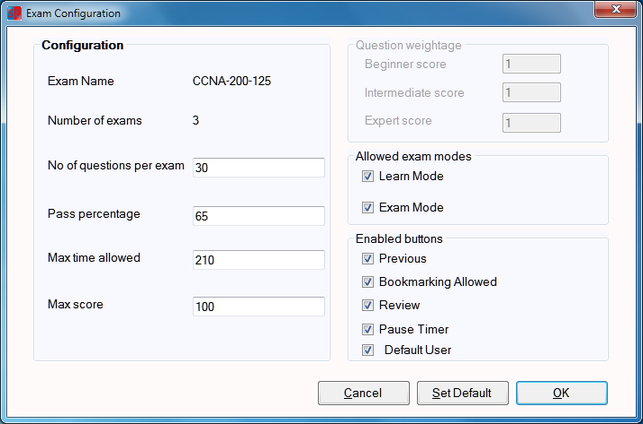Viewport: 643px width, 424px height.
Task: Close the Exam Configuration dialog
Action: point(616,9)
